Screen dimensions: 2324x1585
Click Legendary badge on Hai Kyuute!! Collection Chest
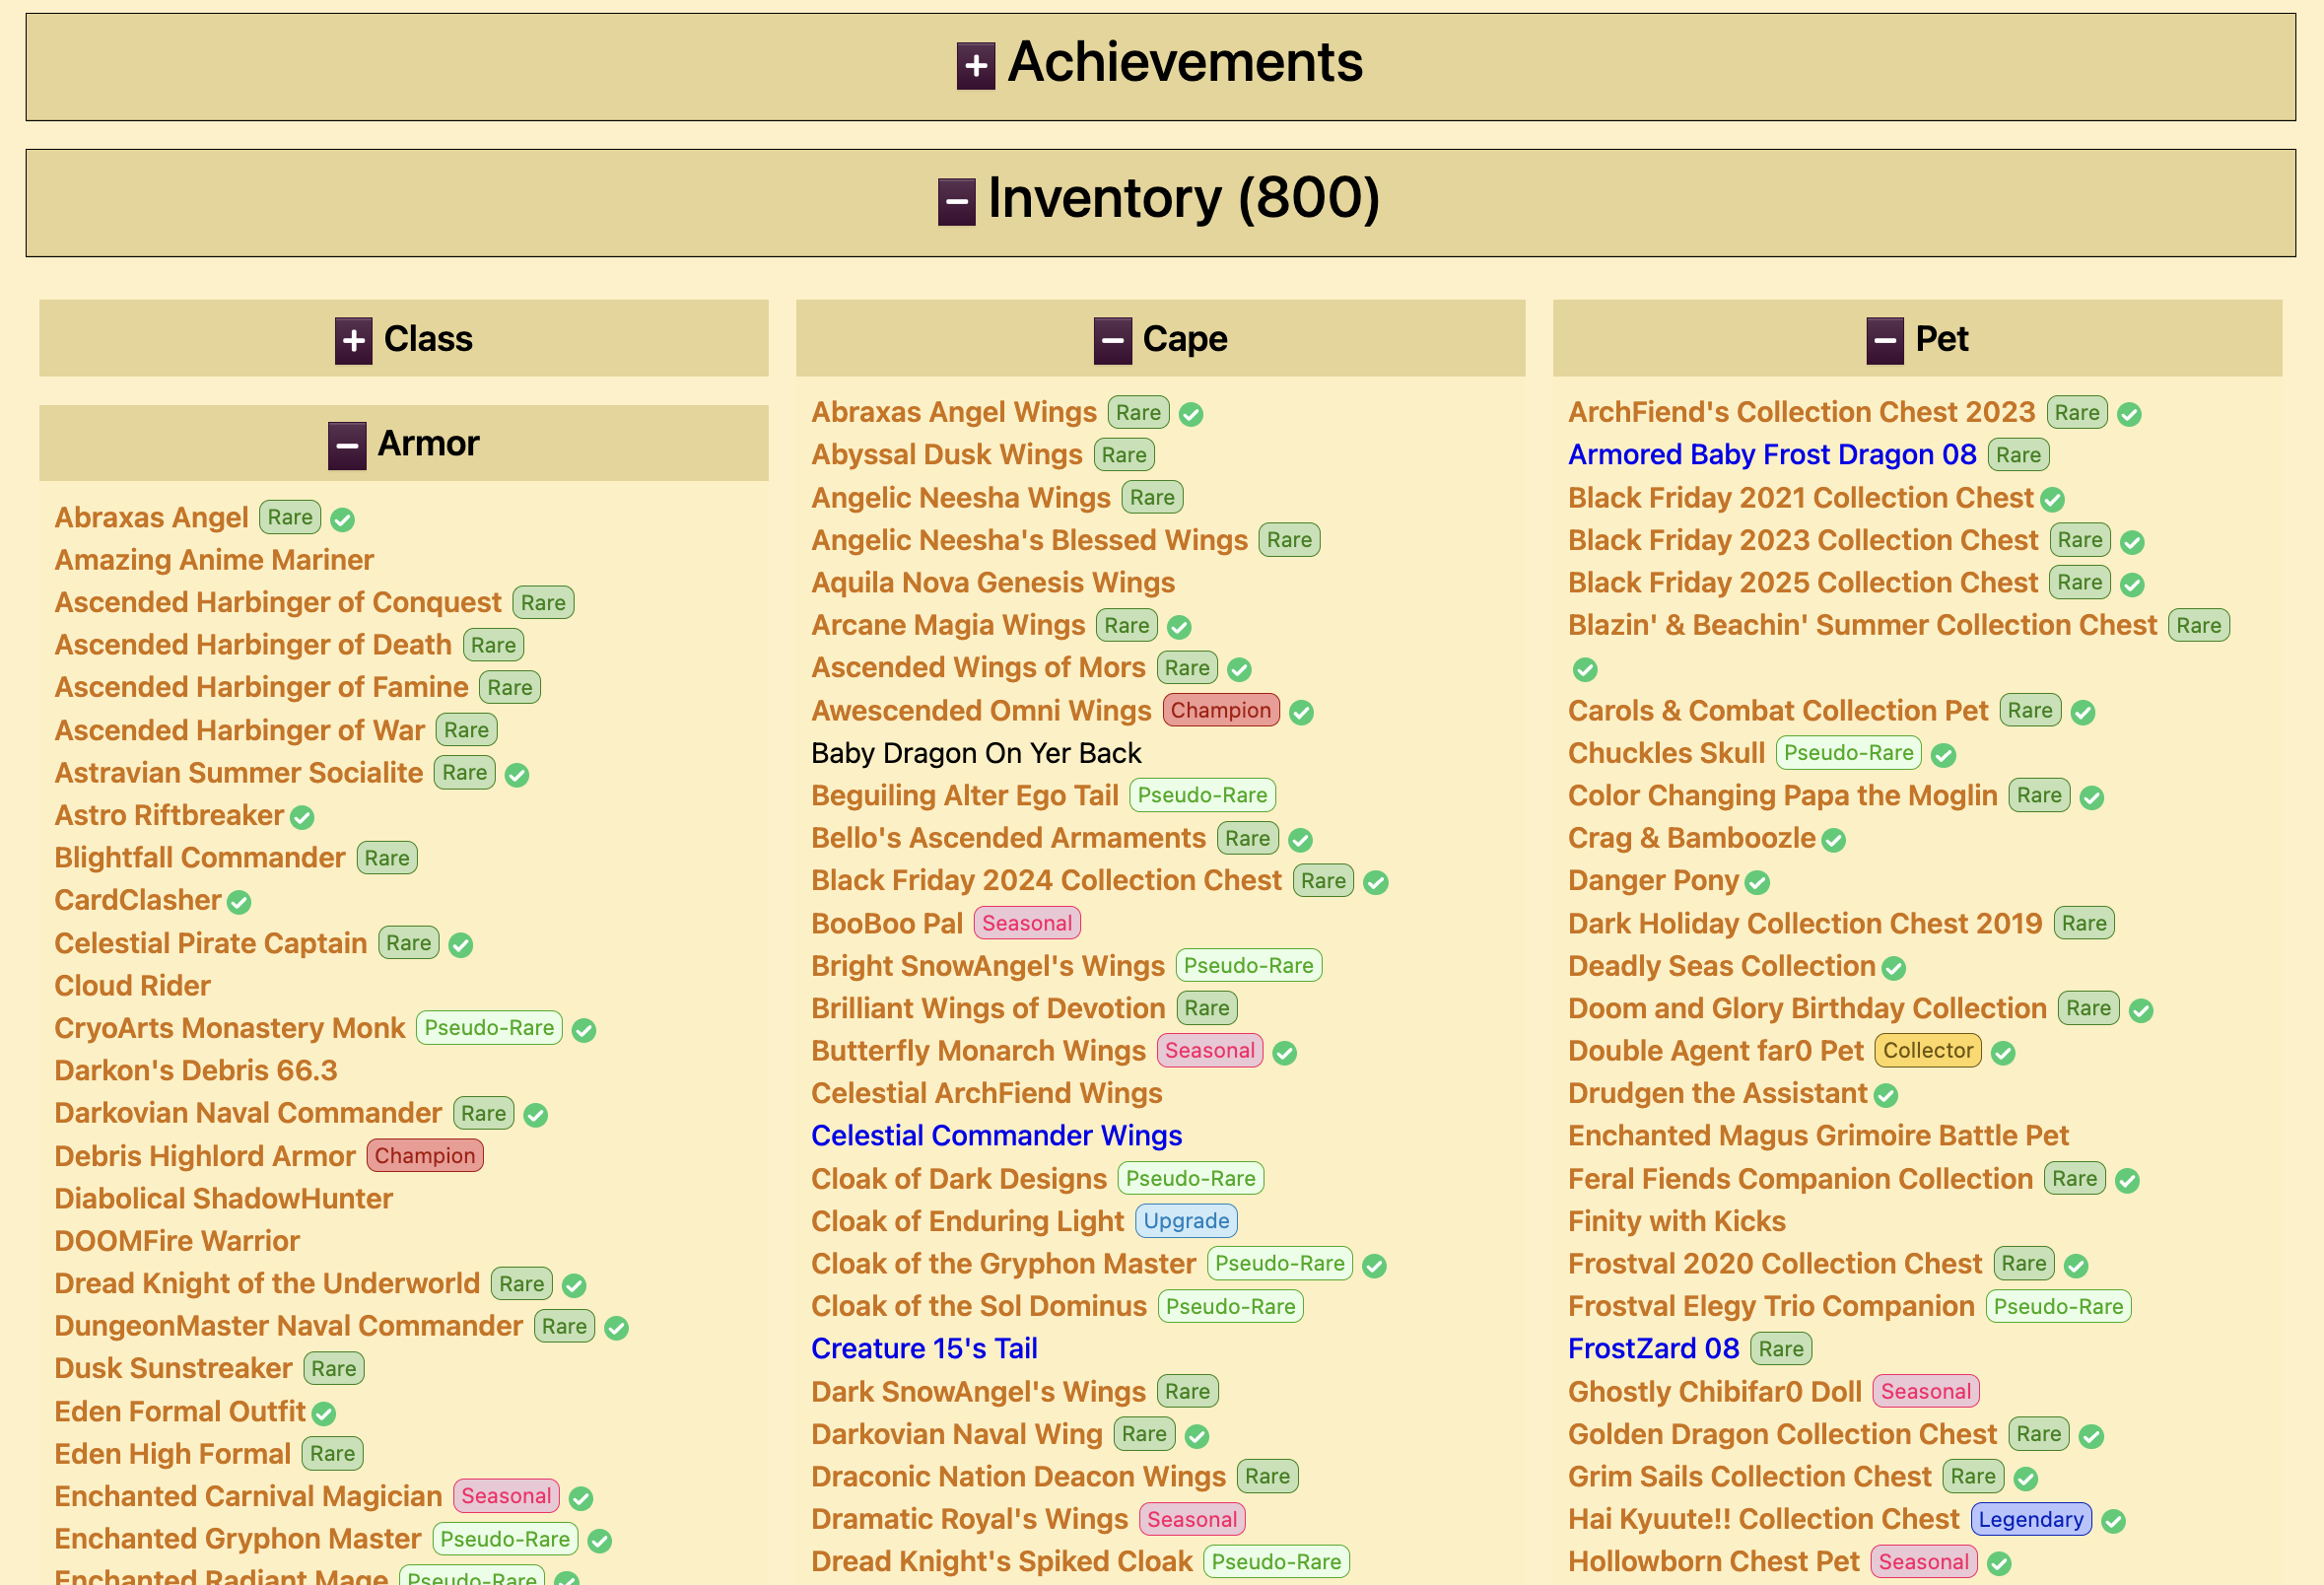(2030, 1520)
